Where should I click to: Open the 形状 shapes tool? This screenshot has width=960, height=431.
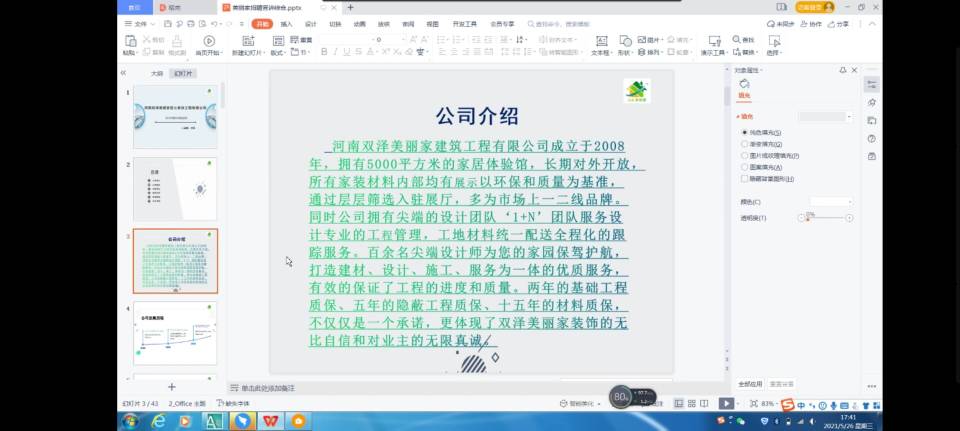624,41
